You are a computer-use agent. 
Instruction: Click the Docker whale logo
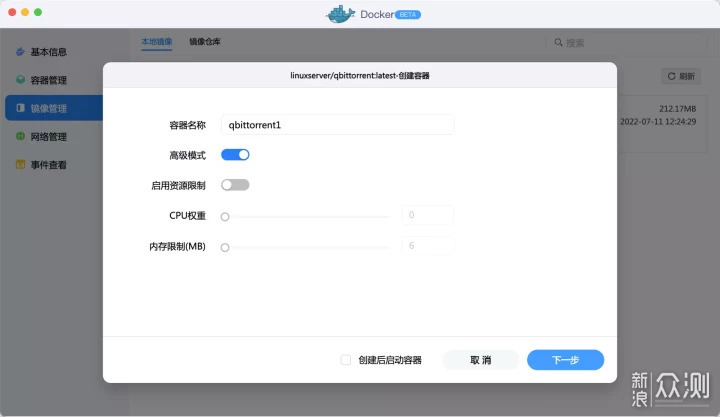point(341,14)
